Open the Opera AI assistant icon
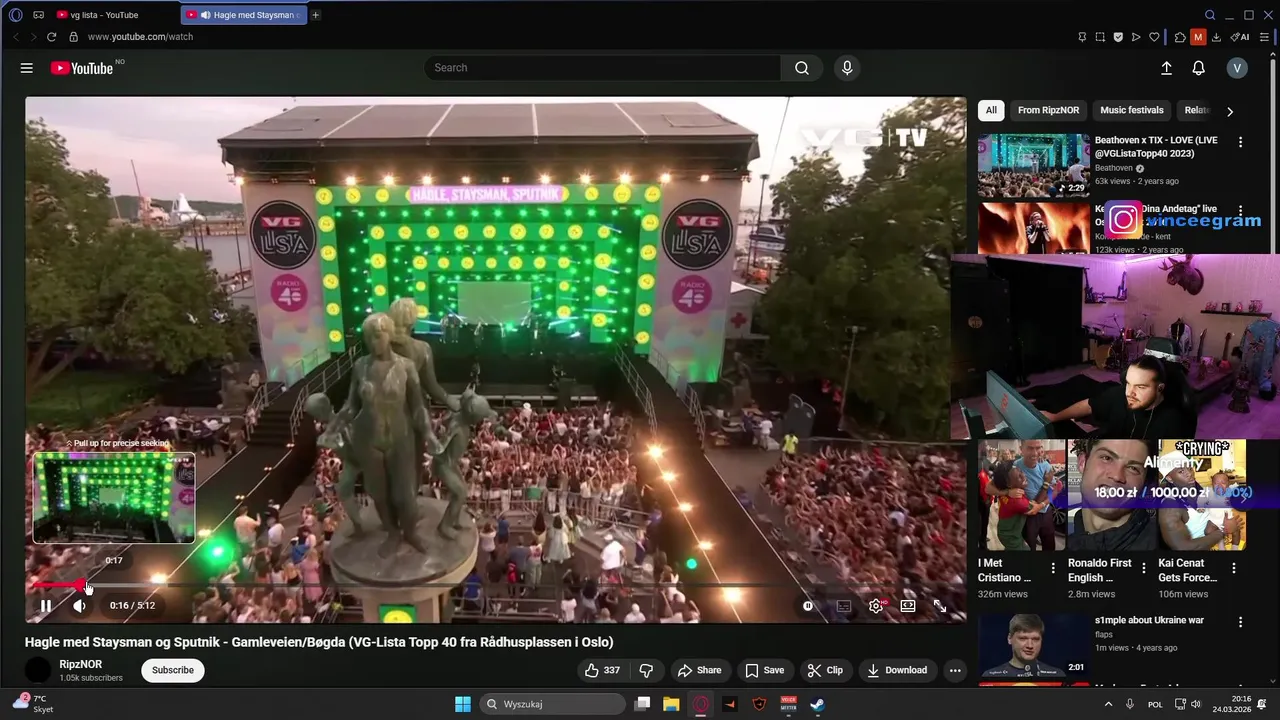1280x720 pixels. coord(1240,37)
